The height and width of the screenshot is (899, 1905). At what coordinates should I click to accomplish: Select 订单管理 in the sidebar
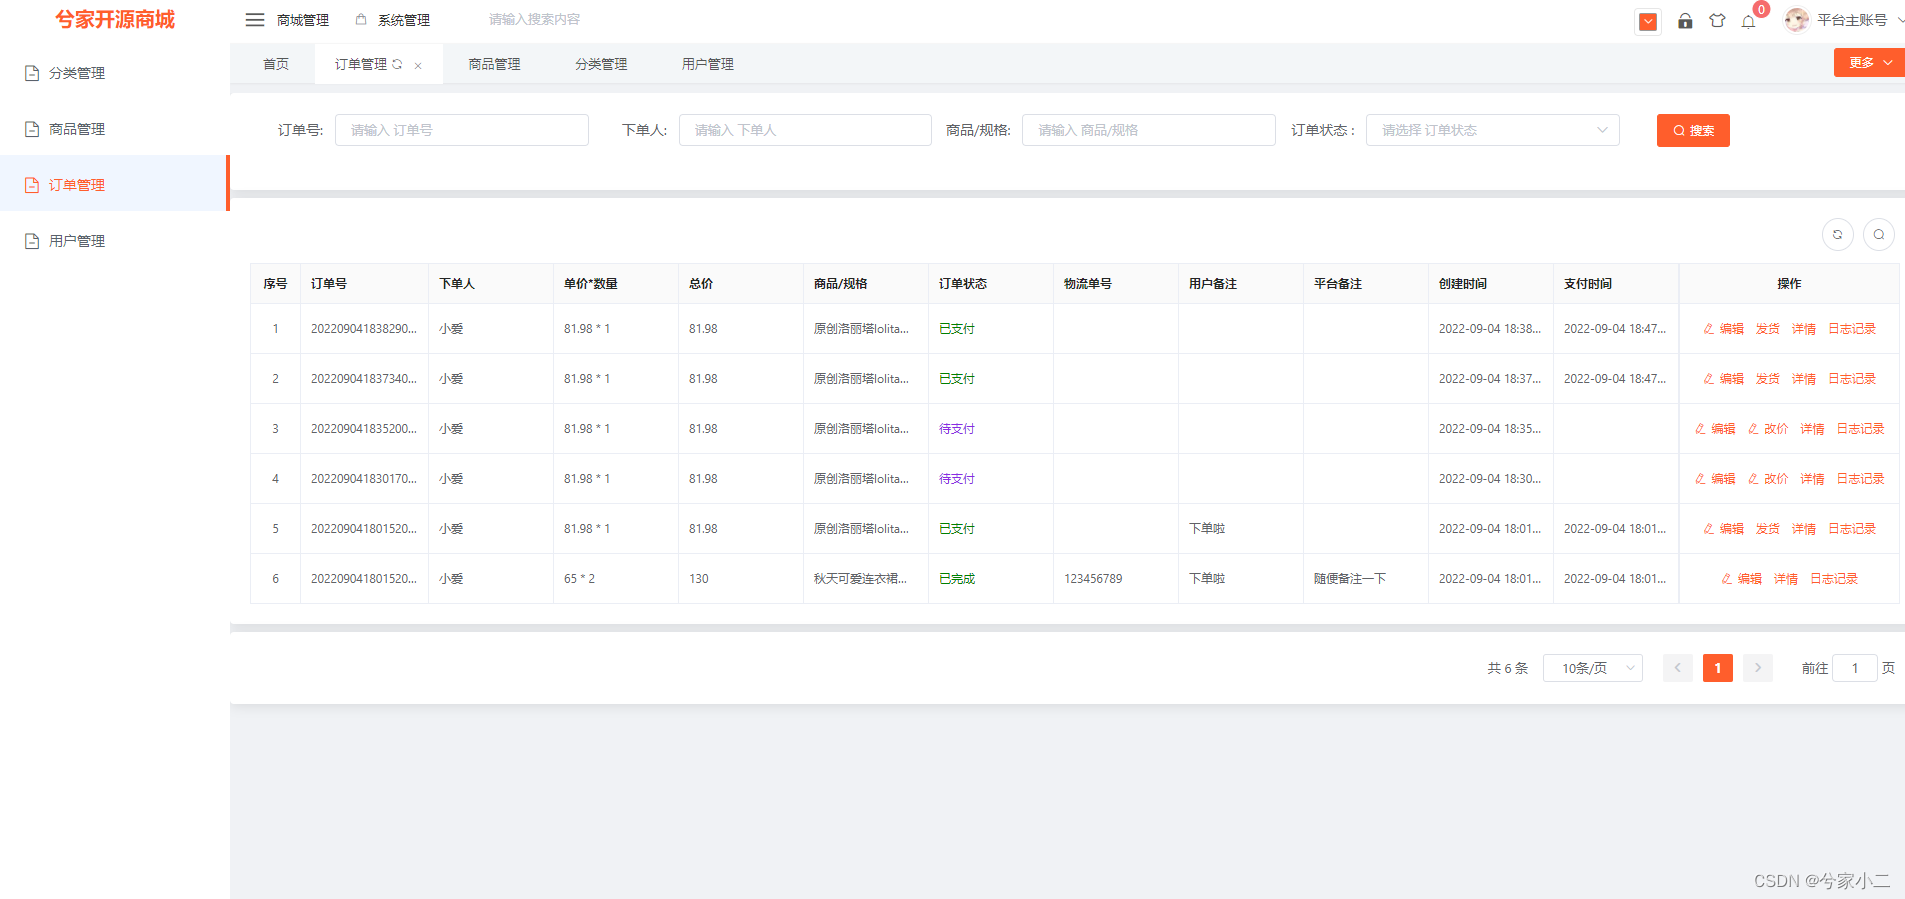coord(114,185)
